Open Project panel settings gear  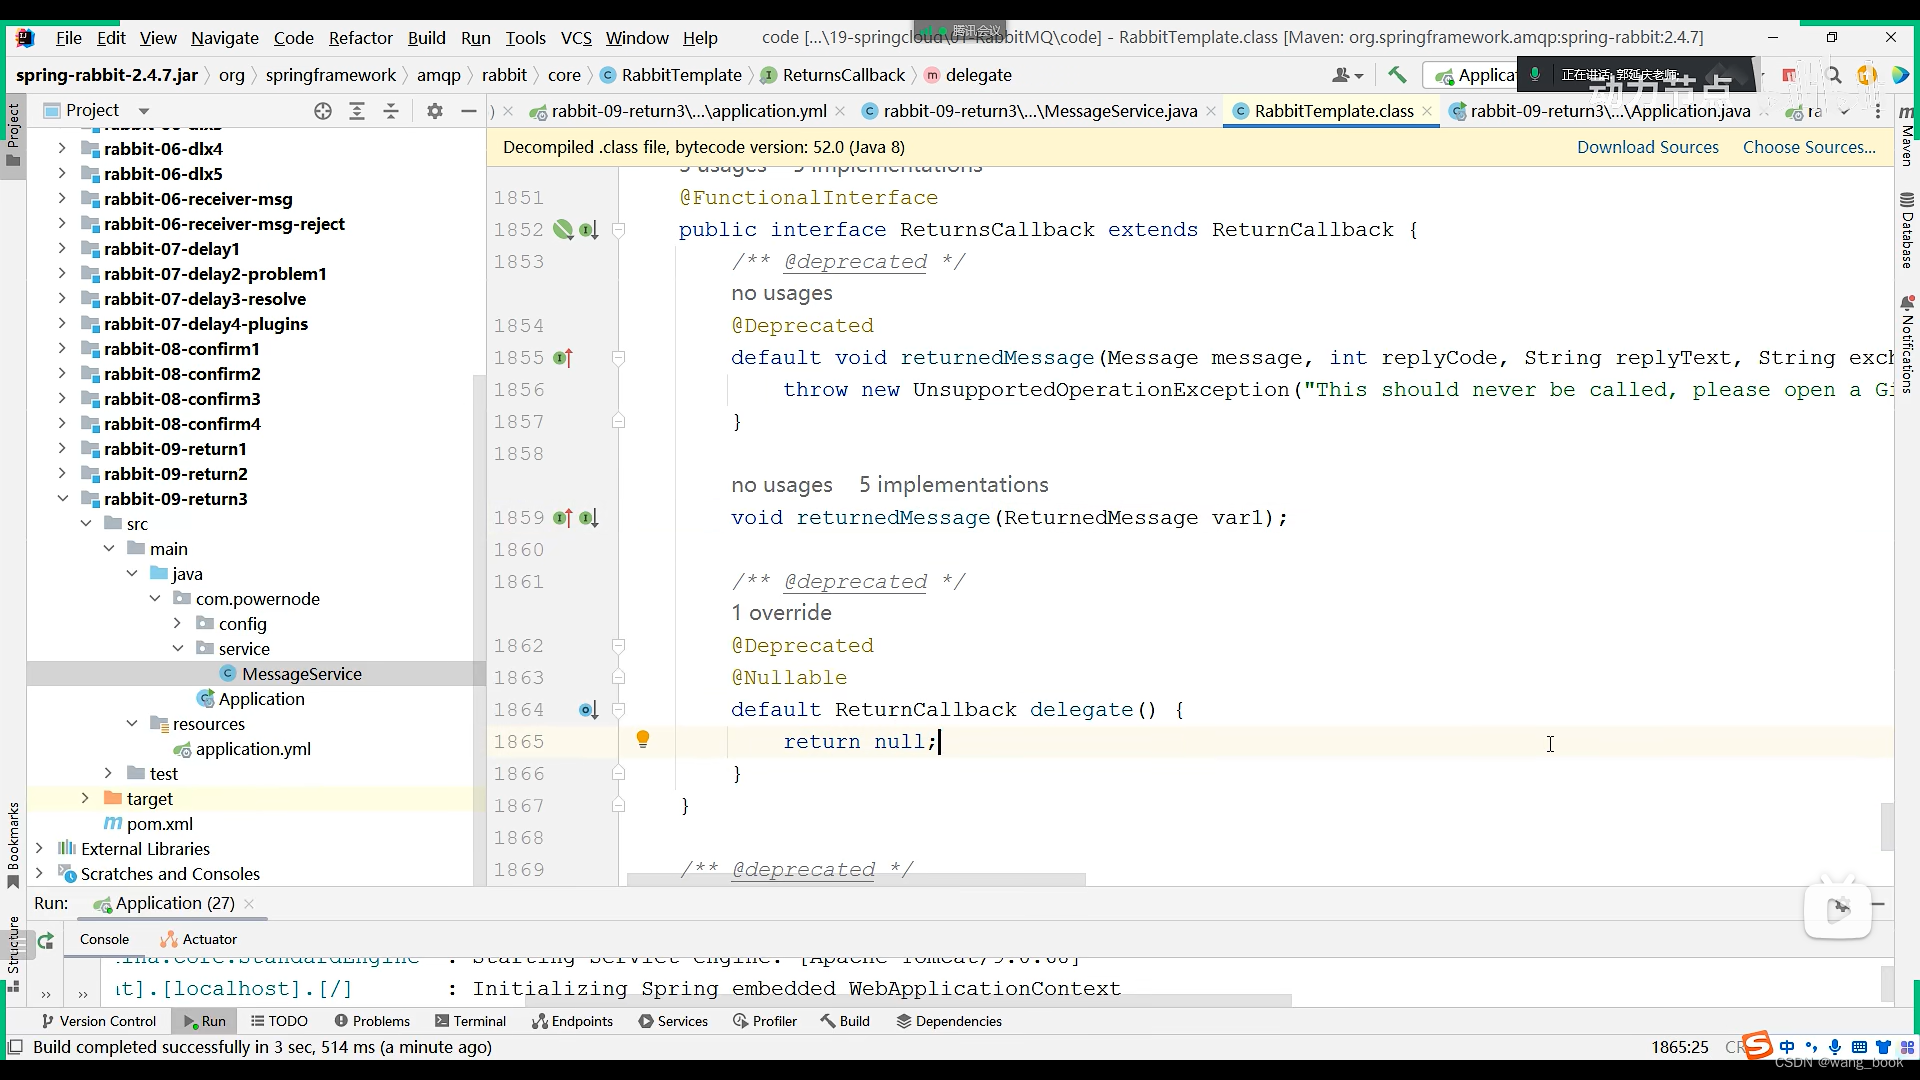tap(434, 111)
